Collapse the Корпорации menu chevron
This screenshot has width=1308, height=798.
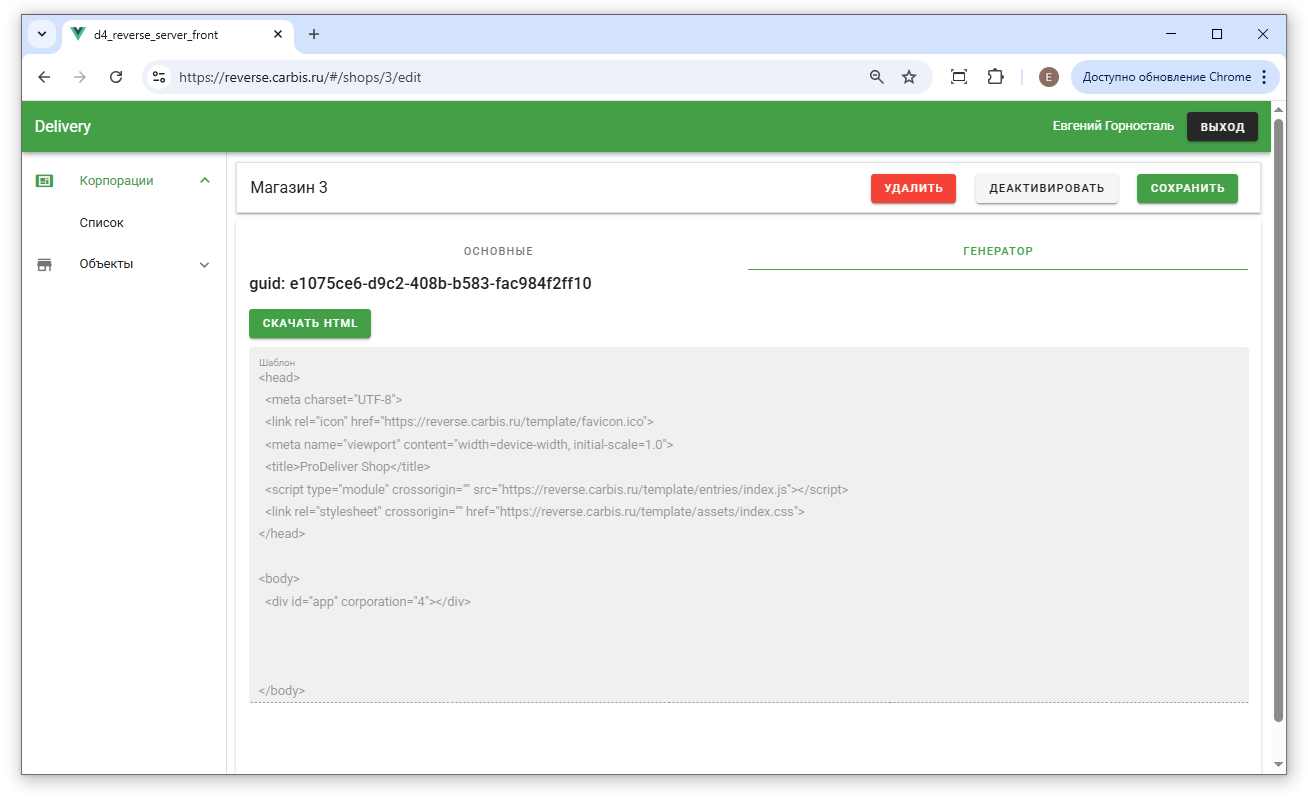point(205,181)
